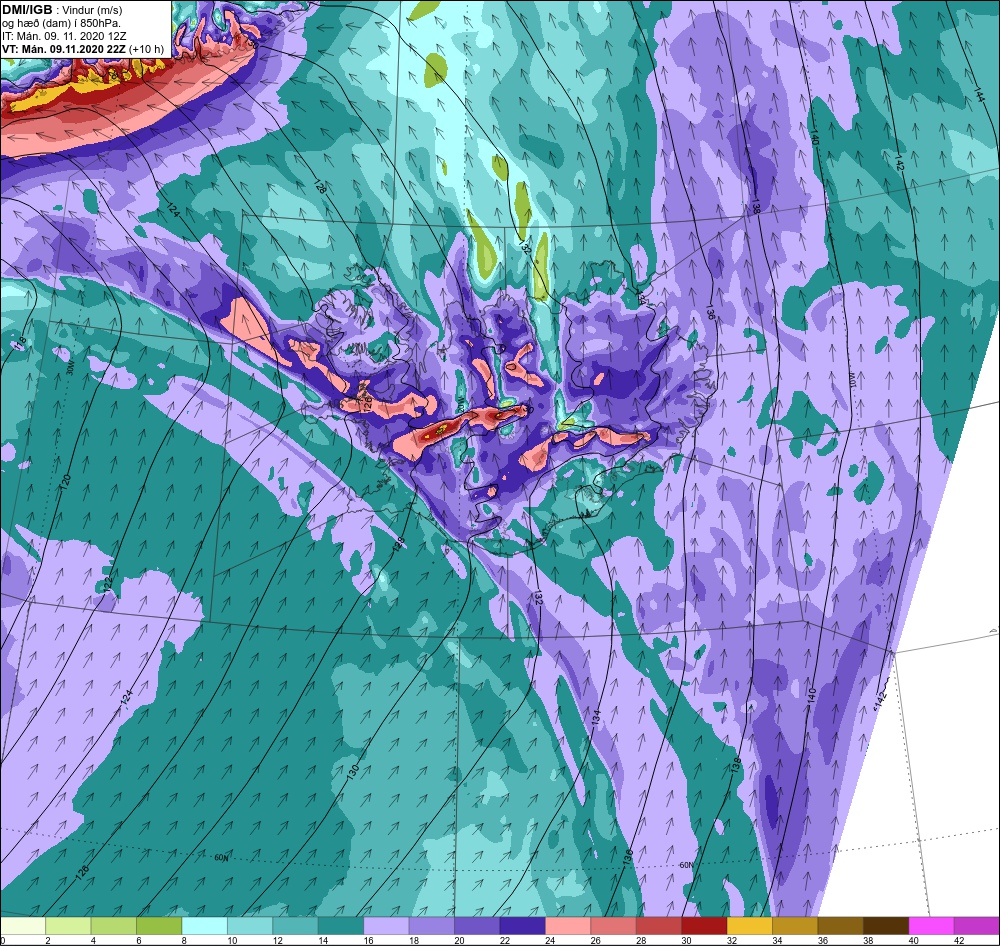Pick the yellow 32–34 m/s legend swatch
This screenshot has width=1000, height=946.
[750, 926]
